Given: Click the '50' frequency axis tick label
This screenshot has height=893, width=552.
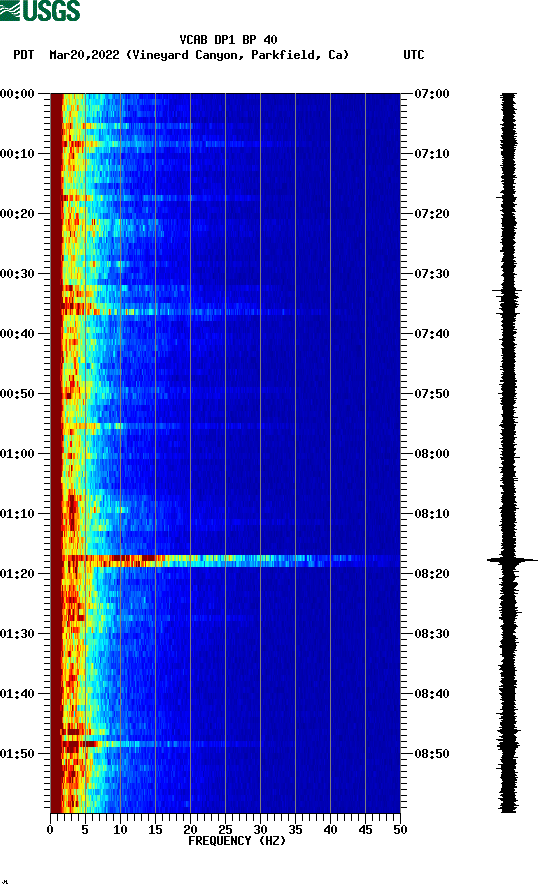Looking at the screenshot, I should (x=400, y=830).
